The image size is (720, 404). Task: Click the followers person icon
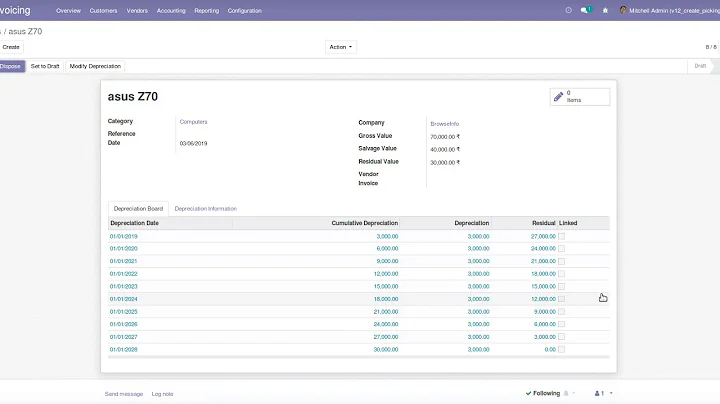(597, 393)
